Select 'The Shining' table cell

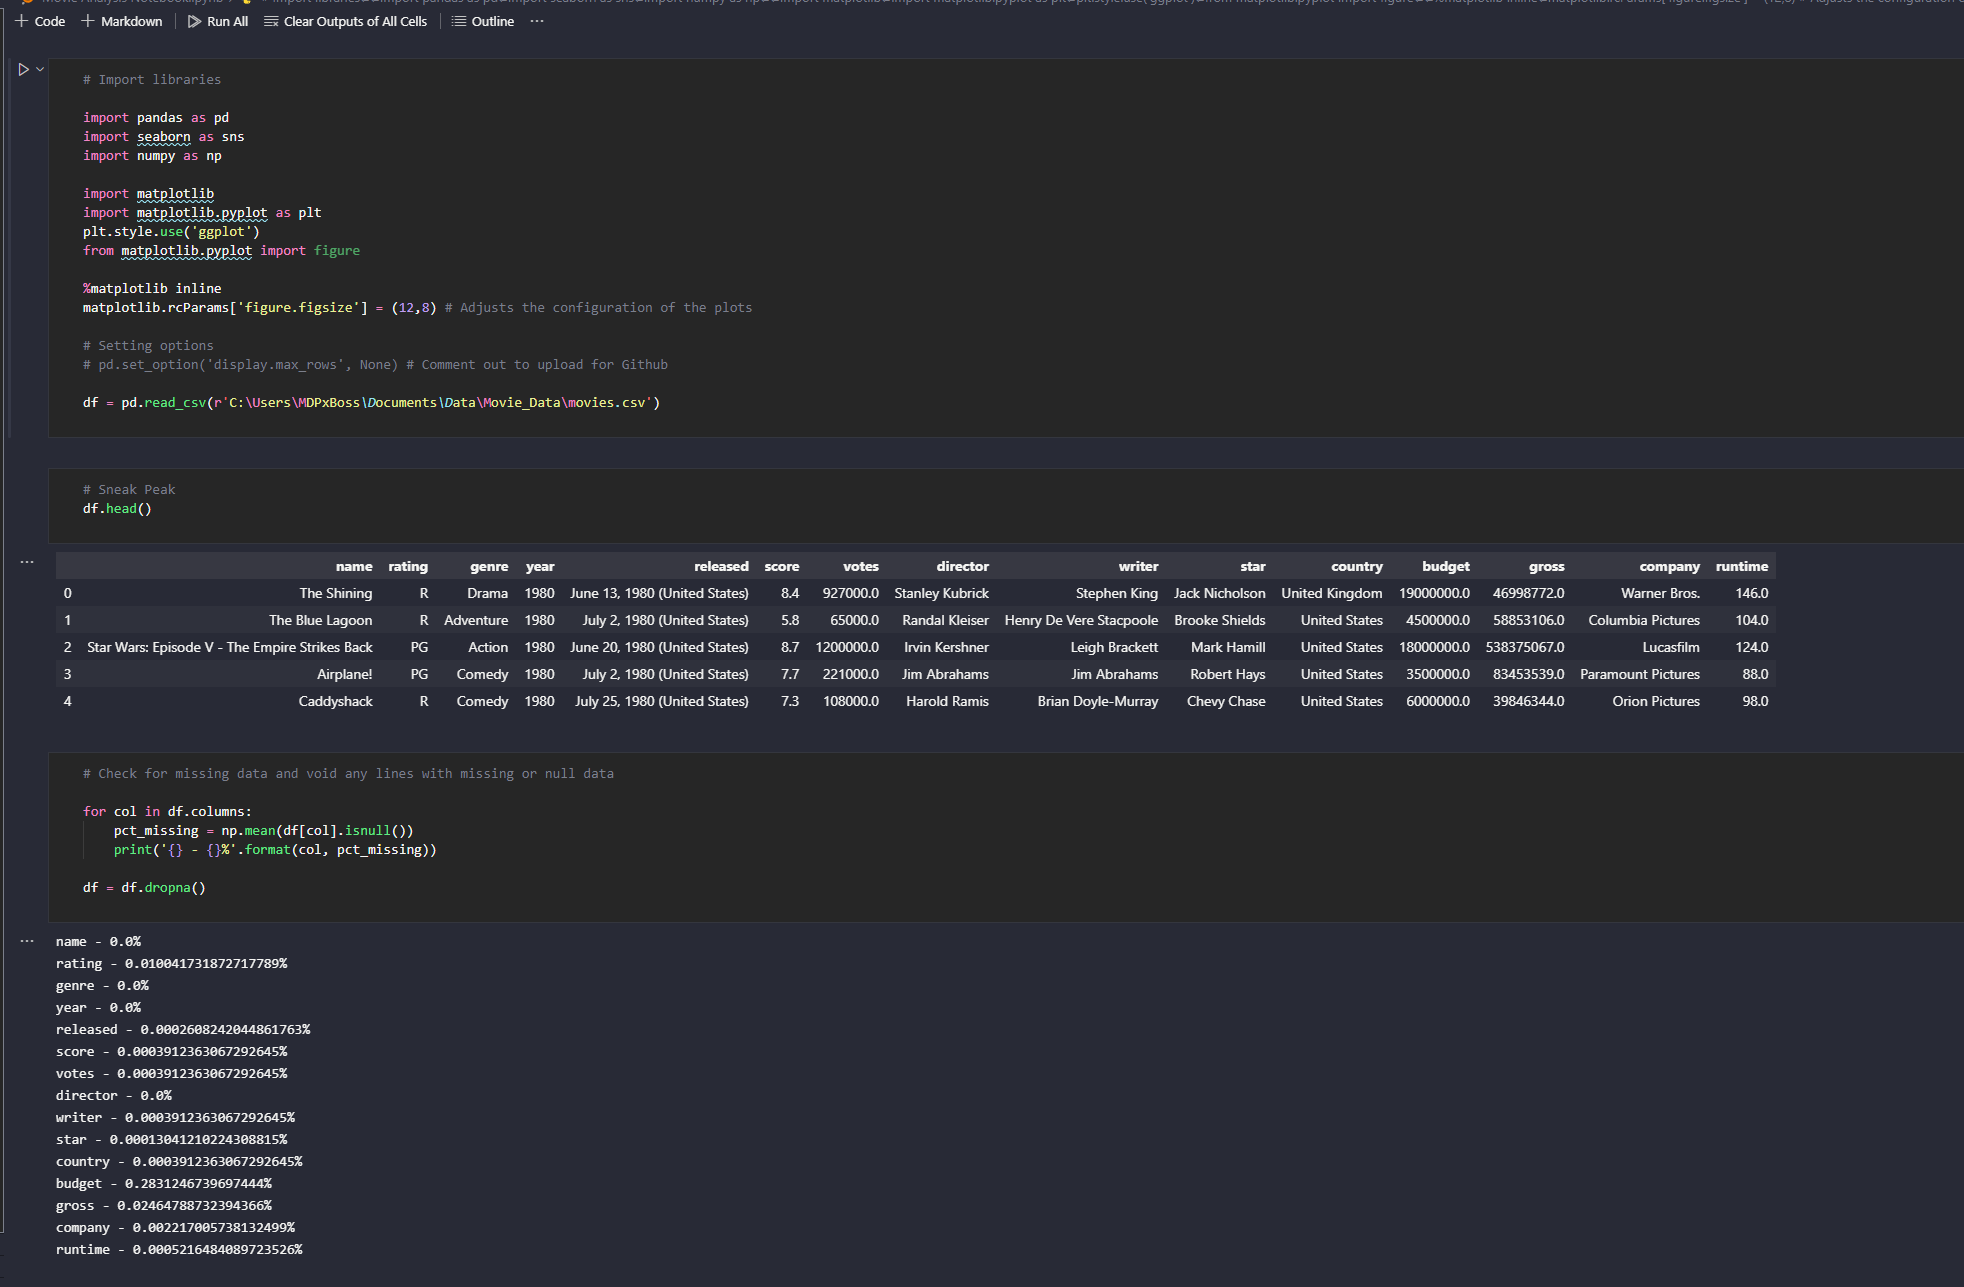click(x=336, y=593)
